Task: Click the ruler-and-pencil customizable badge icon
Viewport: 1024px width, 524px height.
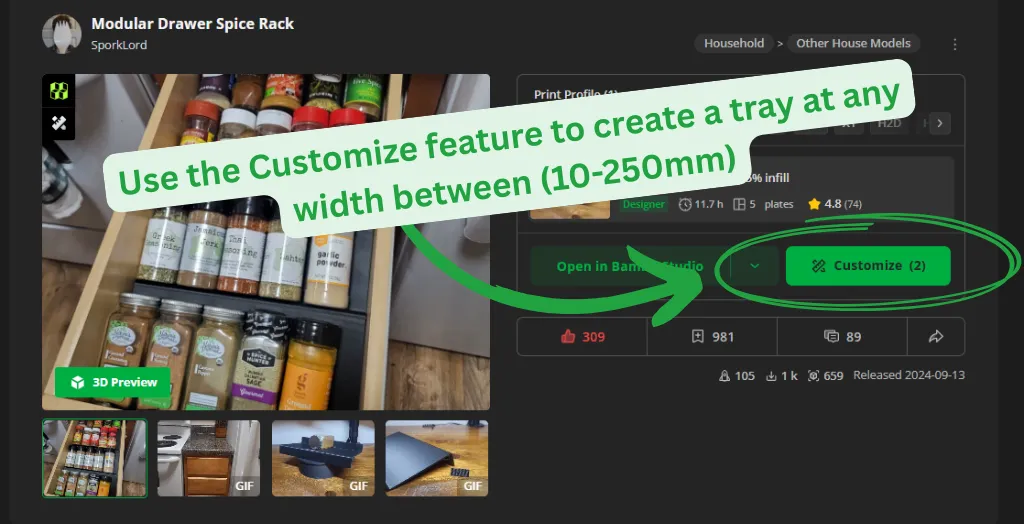Action: (x=59, y=123)
